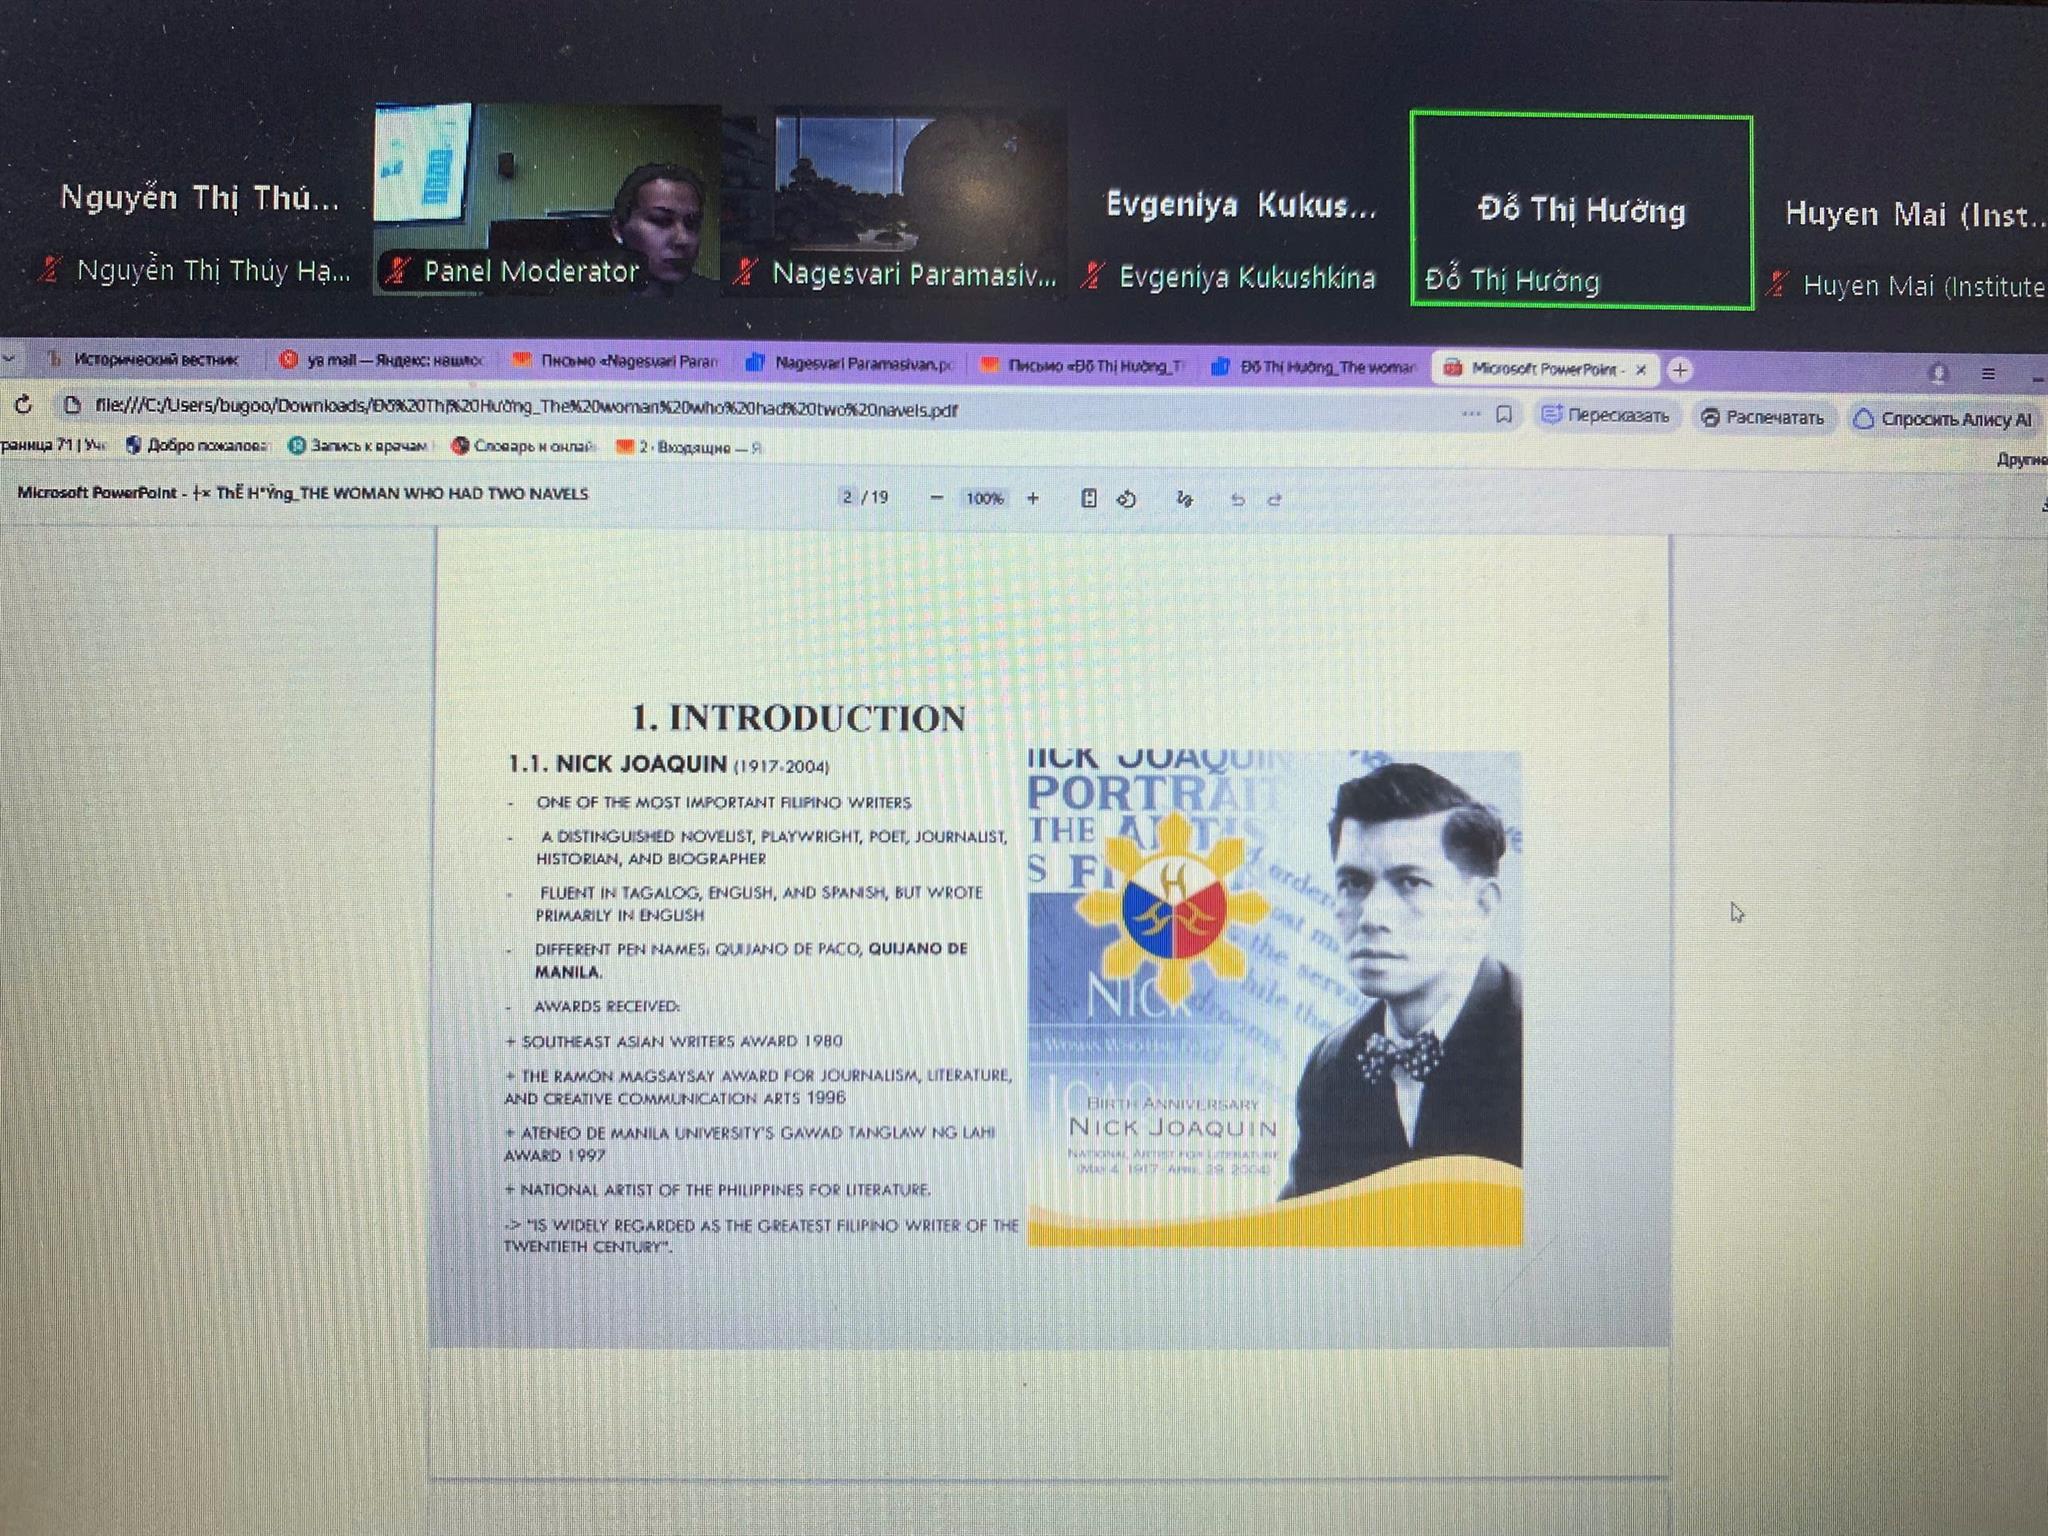Select the Nagesvari Paramasivan video tile
This screenshot has height=1536, width=2048.
tap(895, 203)
